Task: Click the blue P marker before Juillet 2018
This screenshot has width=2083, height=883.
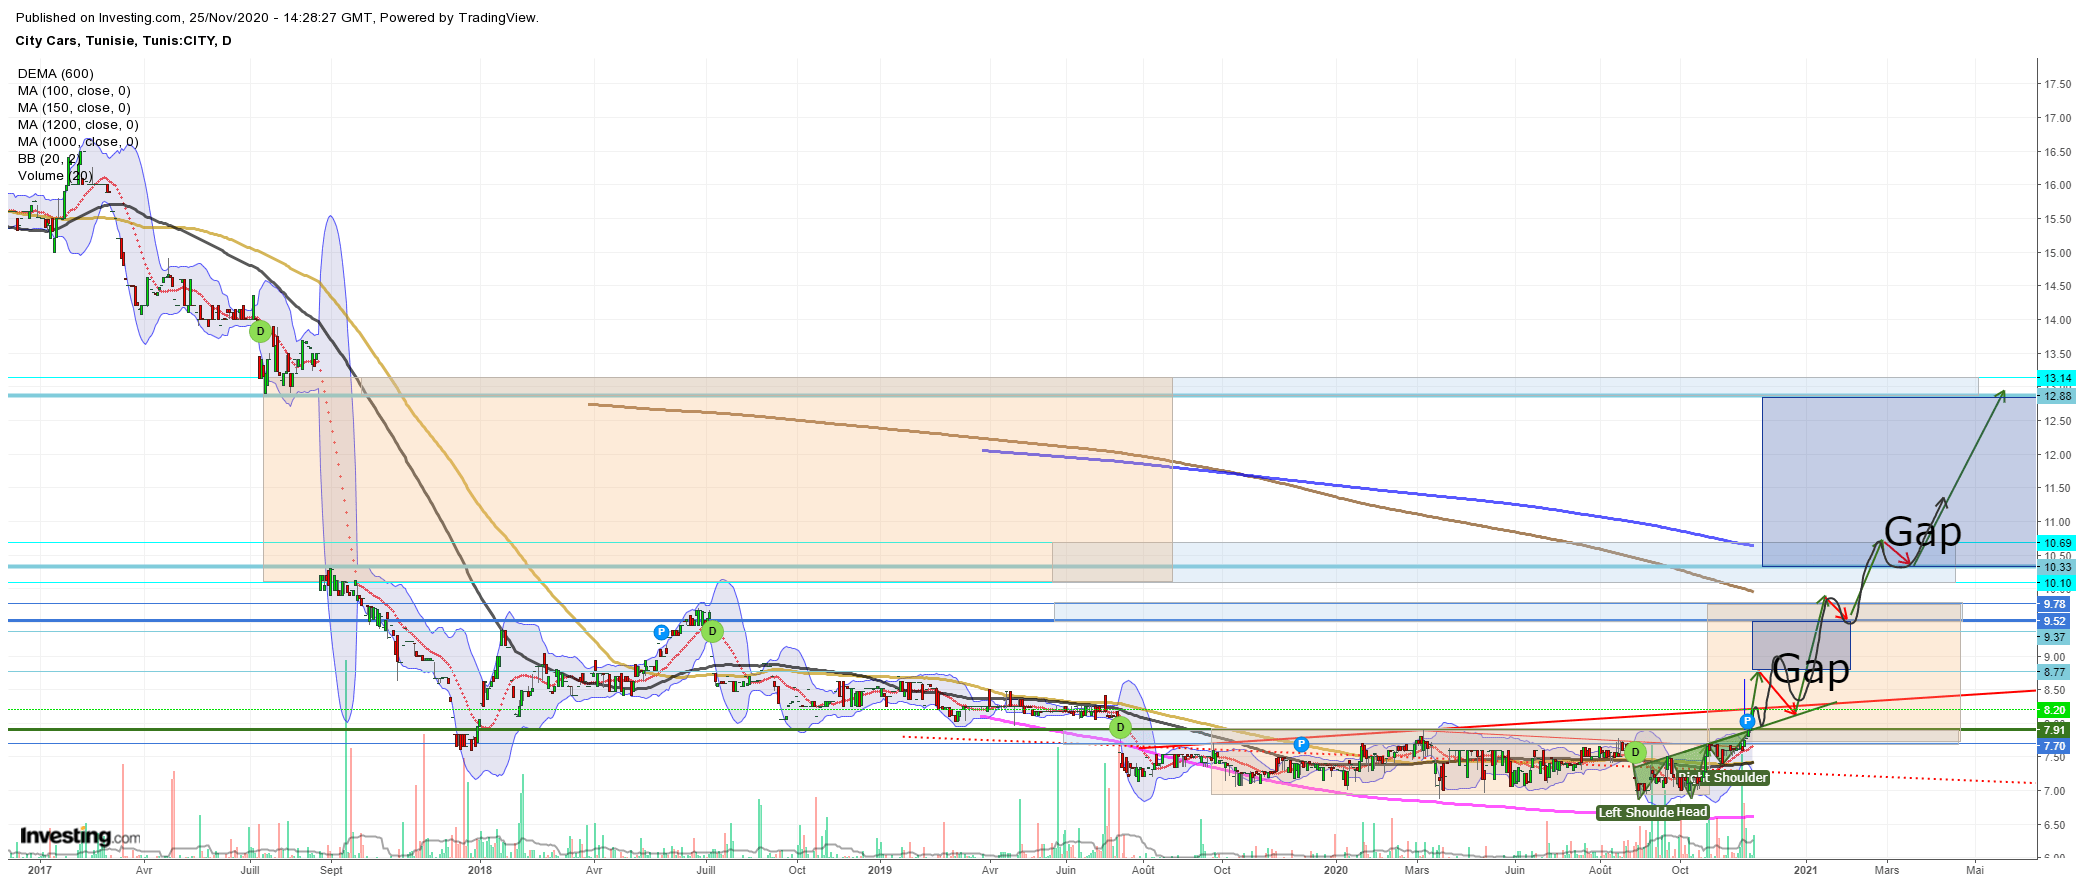Action: 661,632
